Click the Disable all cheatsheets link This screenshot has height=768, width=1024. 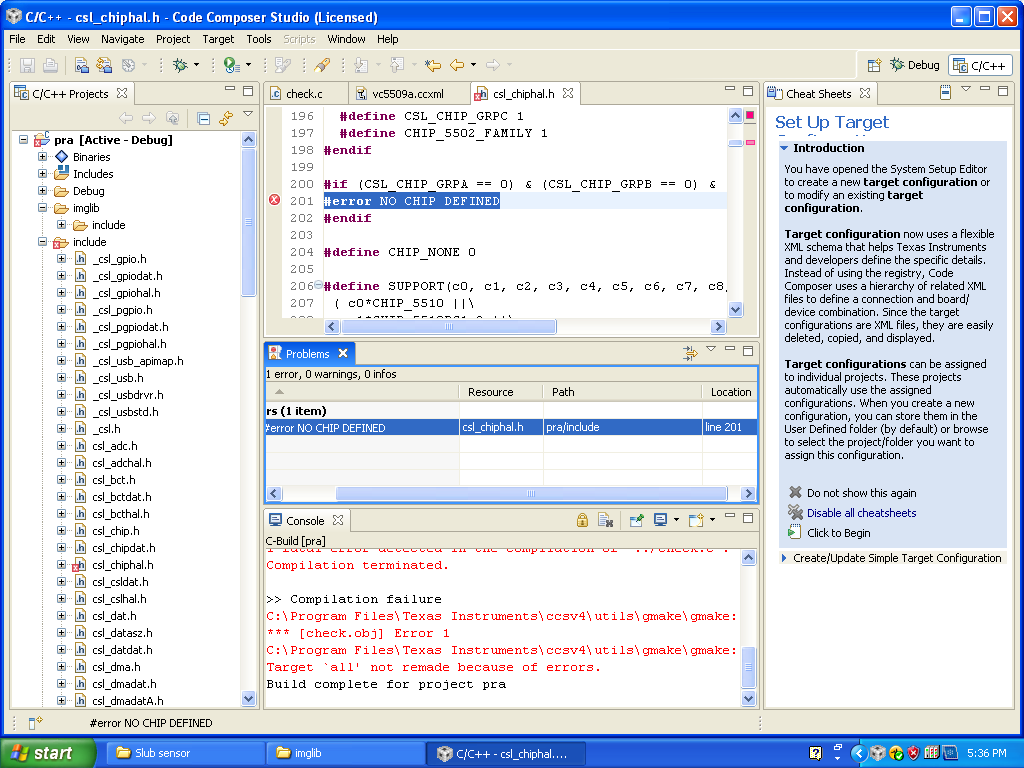(861, 513)
